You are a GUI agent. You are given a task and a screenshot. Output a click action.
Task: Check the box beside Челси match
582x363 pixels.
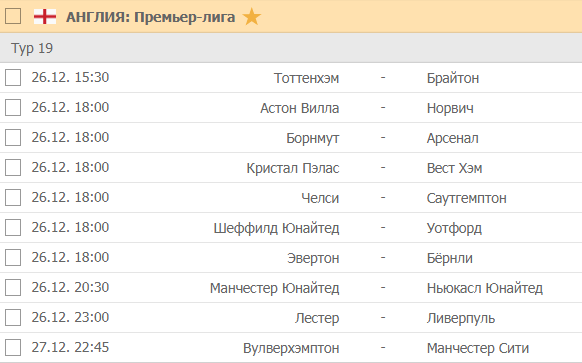click(x=13, y=198)
